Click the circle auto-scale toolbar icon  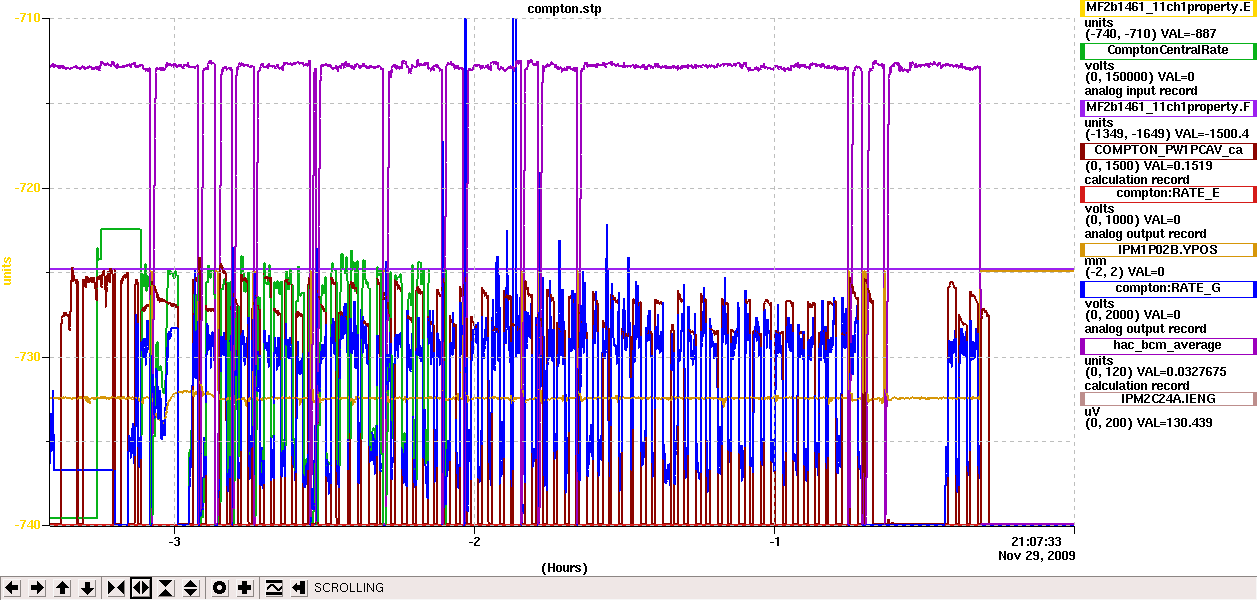[x=220, y=588]
